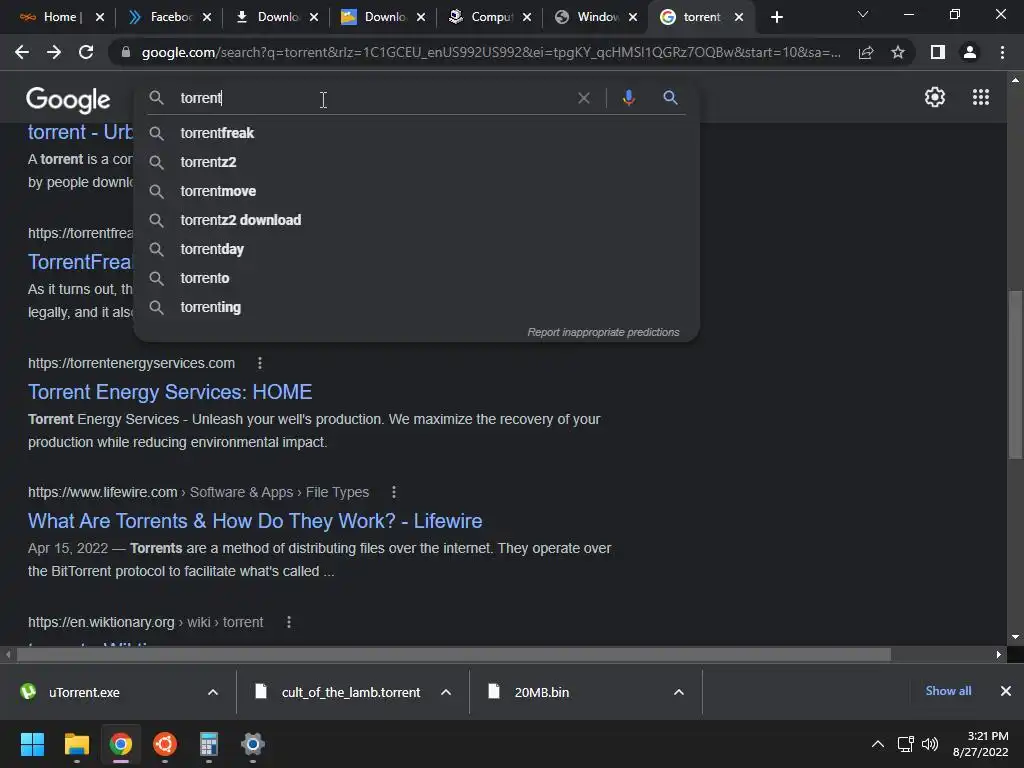The height and width of the screenshot is (768, 1024).
Task: Click the address bar URL
Action: pyautogui.click(x=490, y=52)
